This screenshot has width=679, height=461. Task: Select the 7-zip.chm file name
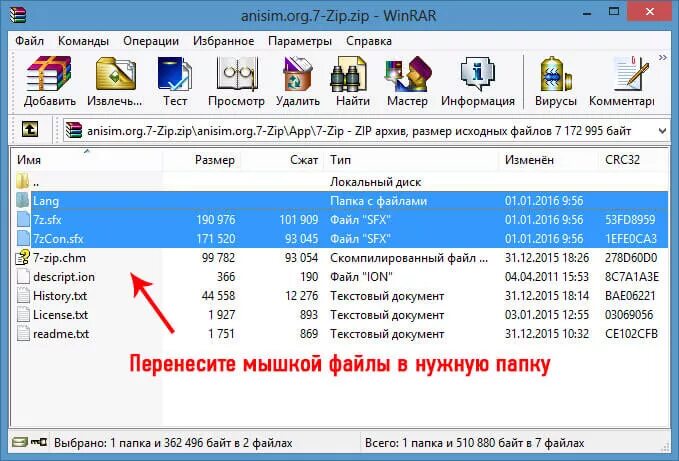click(x=59, y=258)
